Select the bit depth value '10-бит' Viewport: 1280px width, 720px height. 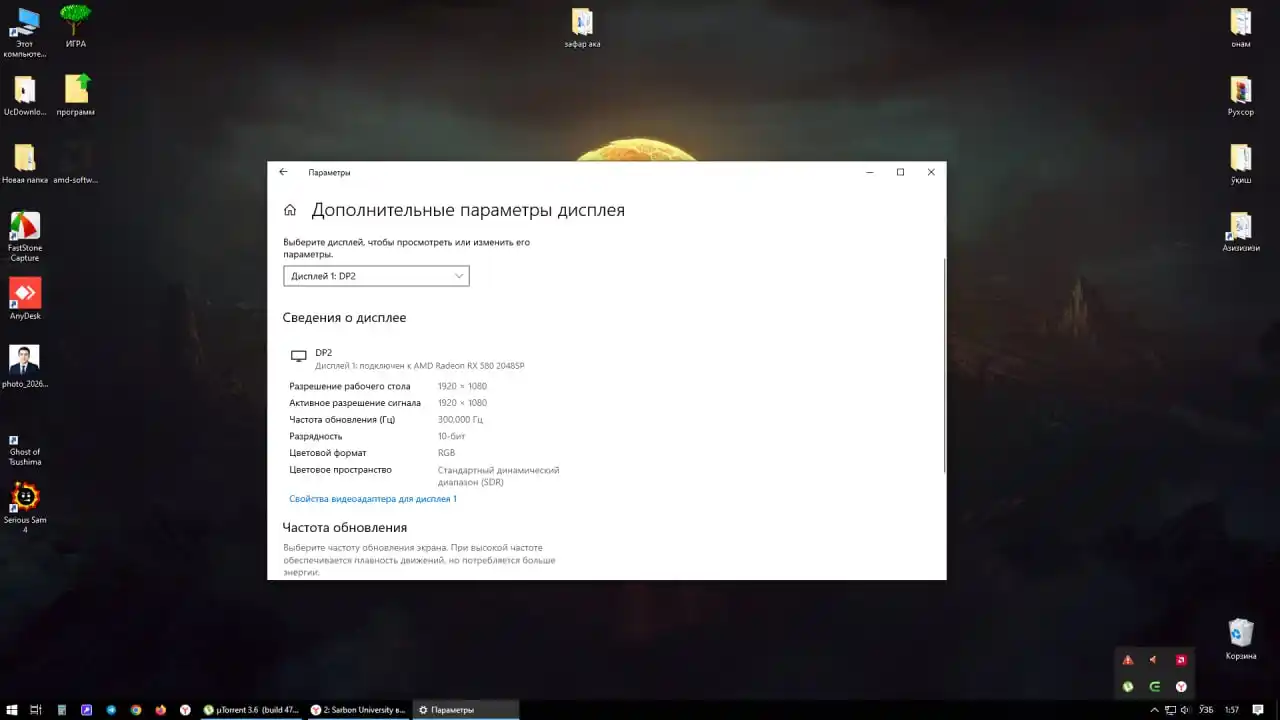coord(452,436)
